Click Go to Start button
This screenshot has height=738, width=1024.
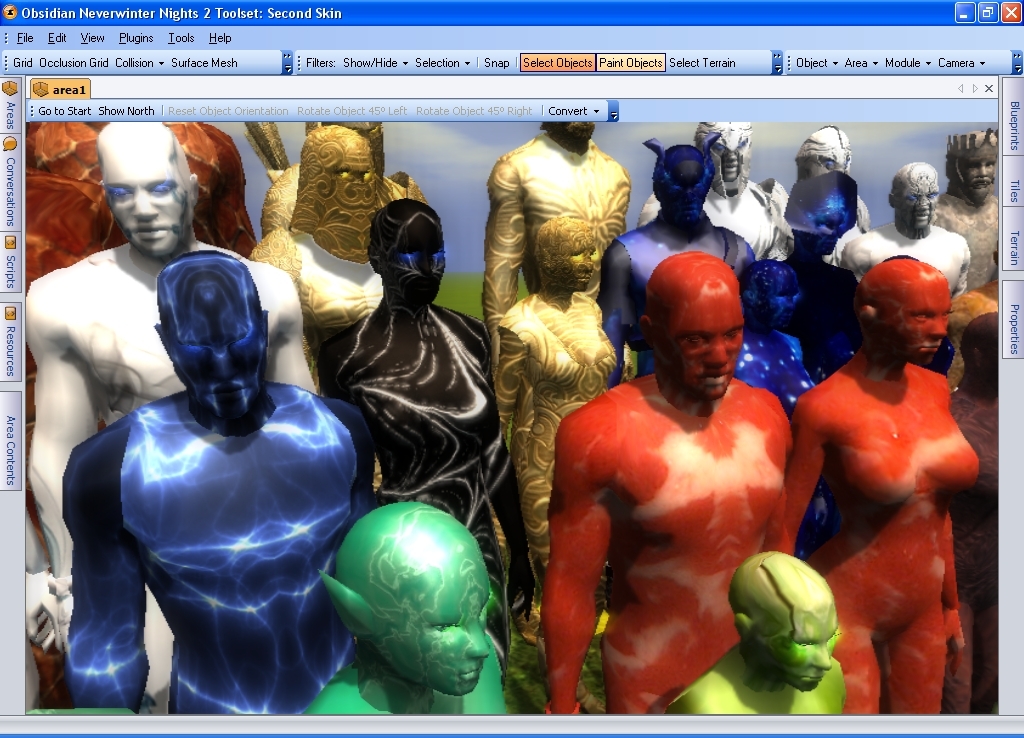pos(65,111)
